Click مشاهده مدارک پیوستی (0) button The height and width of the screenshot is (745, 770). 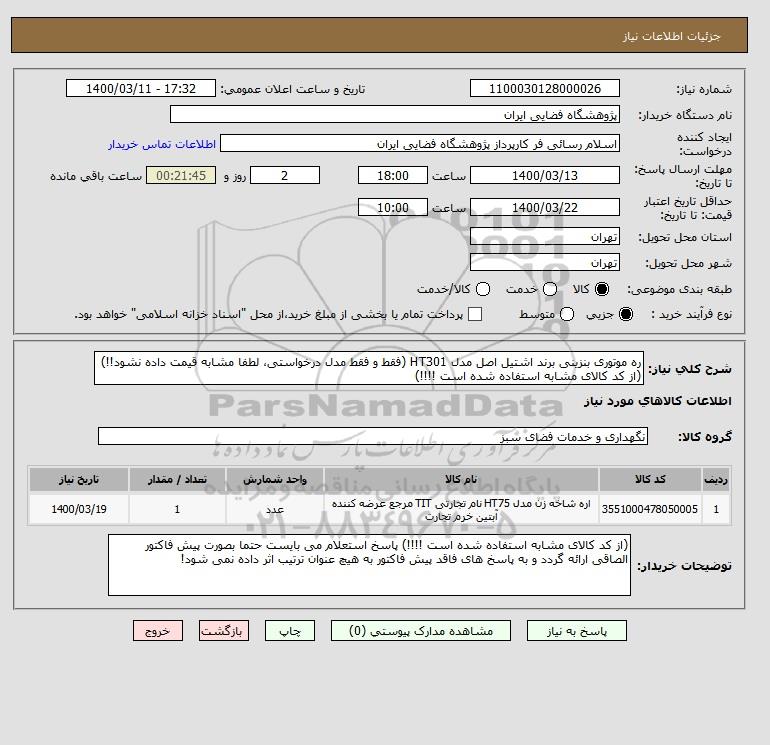[x=421, y=631]
